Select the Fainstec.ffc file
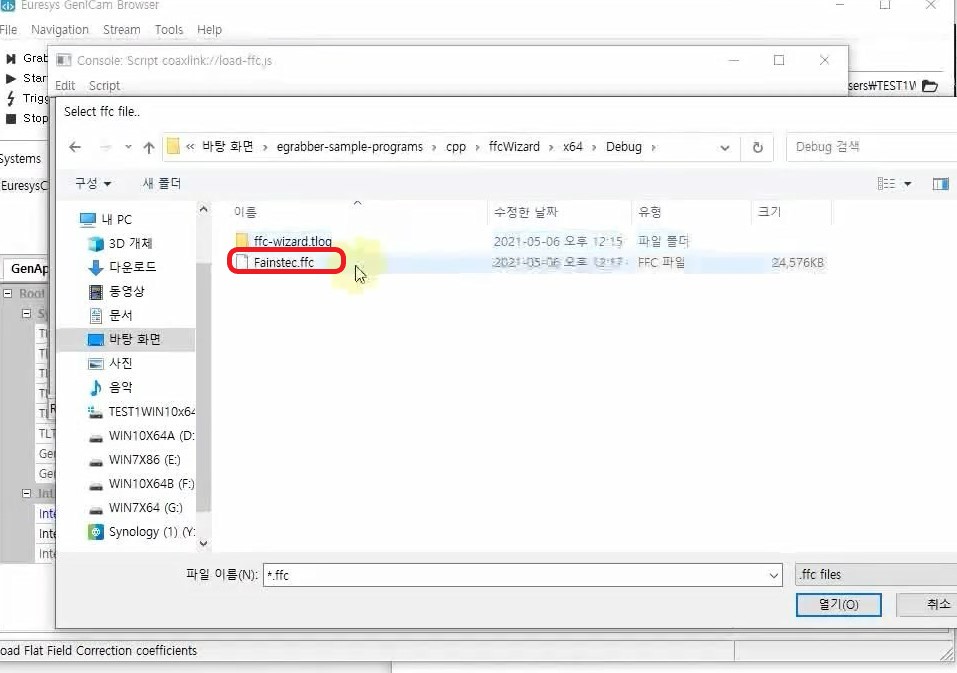Viewport: 957px width, 673px height. click(283, 263)
